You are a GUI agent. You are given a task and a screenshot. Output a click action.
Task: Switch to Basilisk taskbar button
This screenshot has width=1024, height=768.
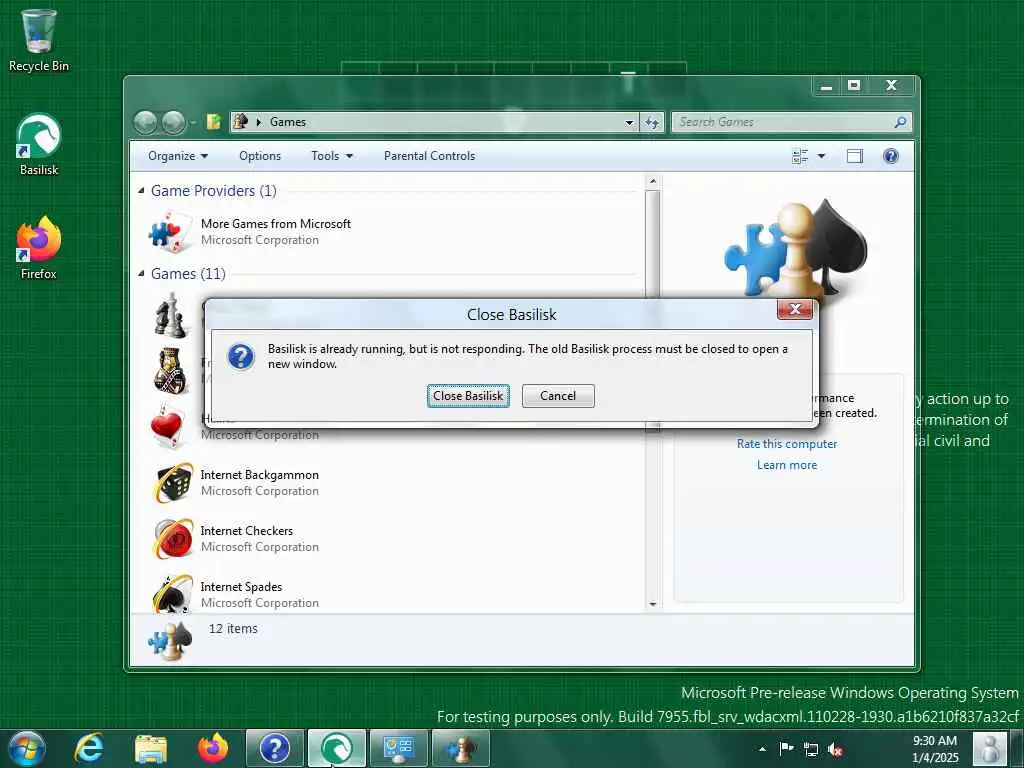pyautogui.click(x=337, y=748)
